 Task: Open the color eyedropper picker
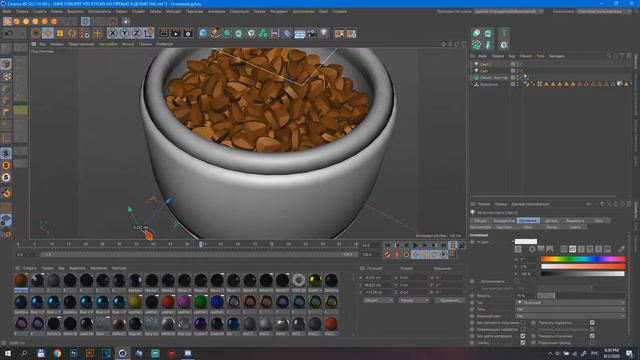tap(621, 249)
